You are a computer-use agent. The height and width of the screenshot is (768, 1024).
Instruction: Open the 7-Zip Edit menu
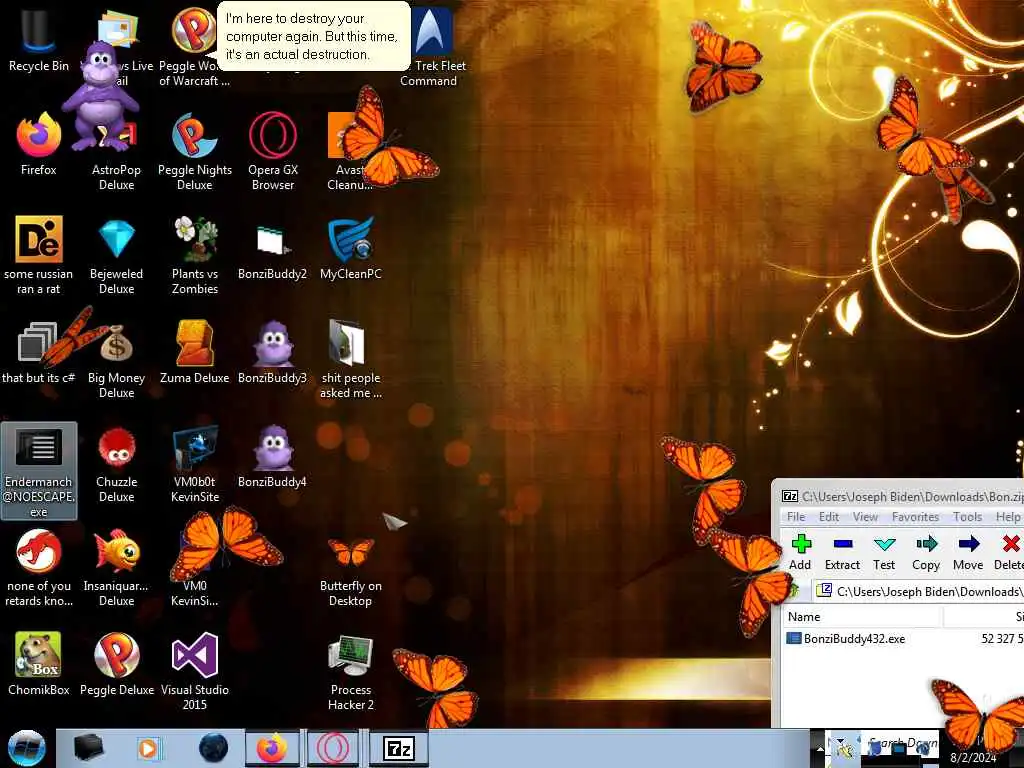pyautogui.click(x=829, y=517)
